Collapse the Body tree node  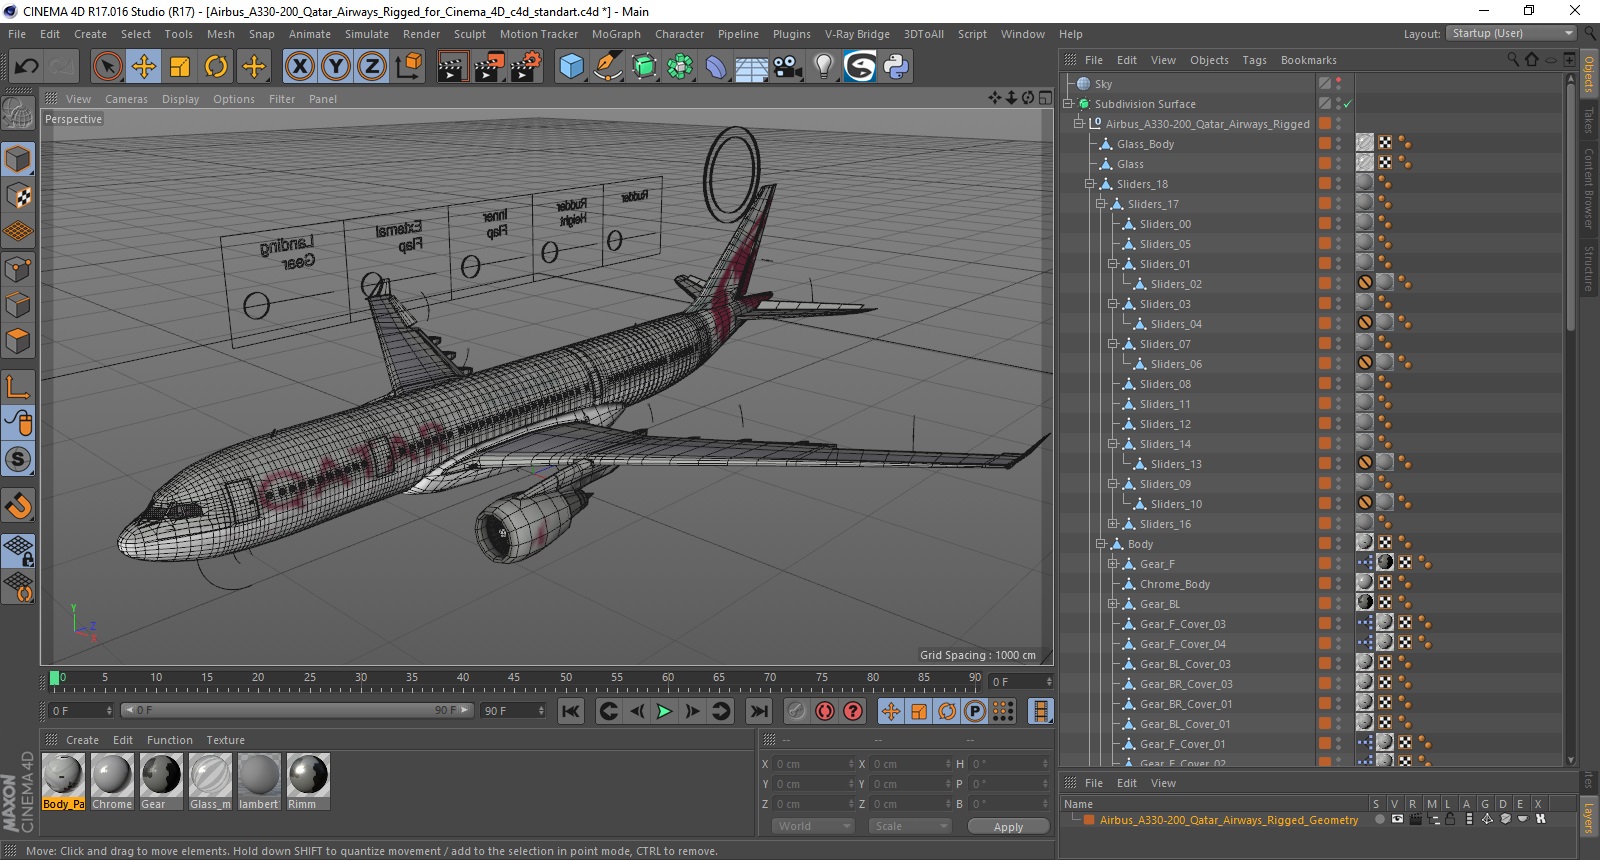[x=1101, y=544]
